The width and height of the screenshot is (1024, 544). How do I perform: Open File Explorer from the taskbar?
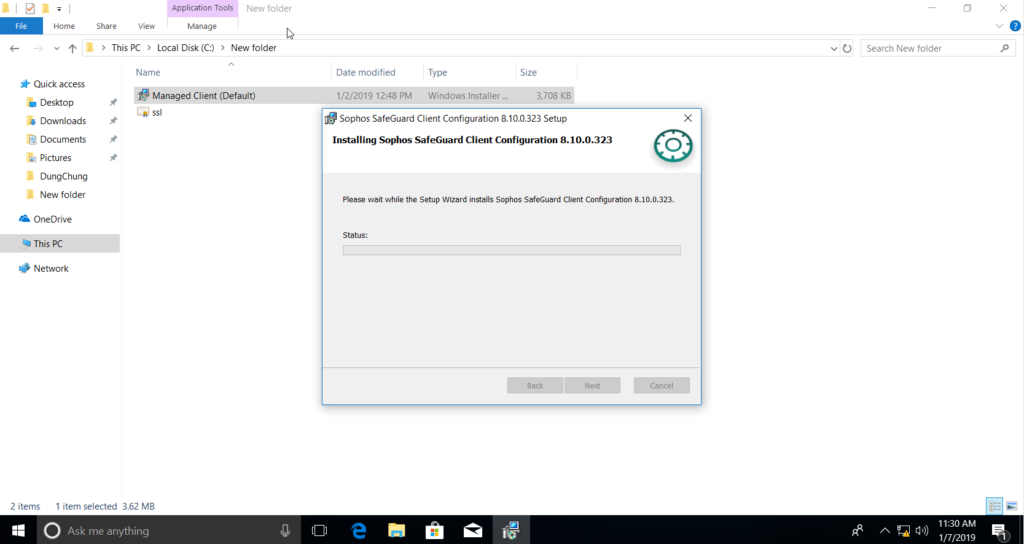click(x=396, y=530)
